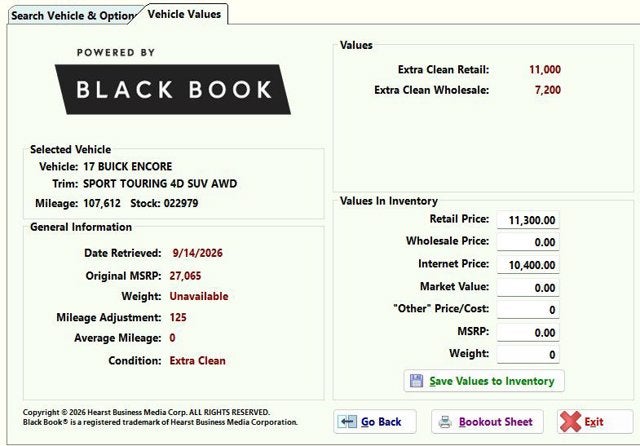
Task: Click the back arrow icon
Action: 348,422
